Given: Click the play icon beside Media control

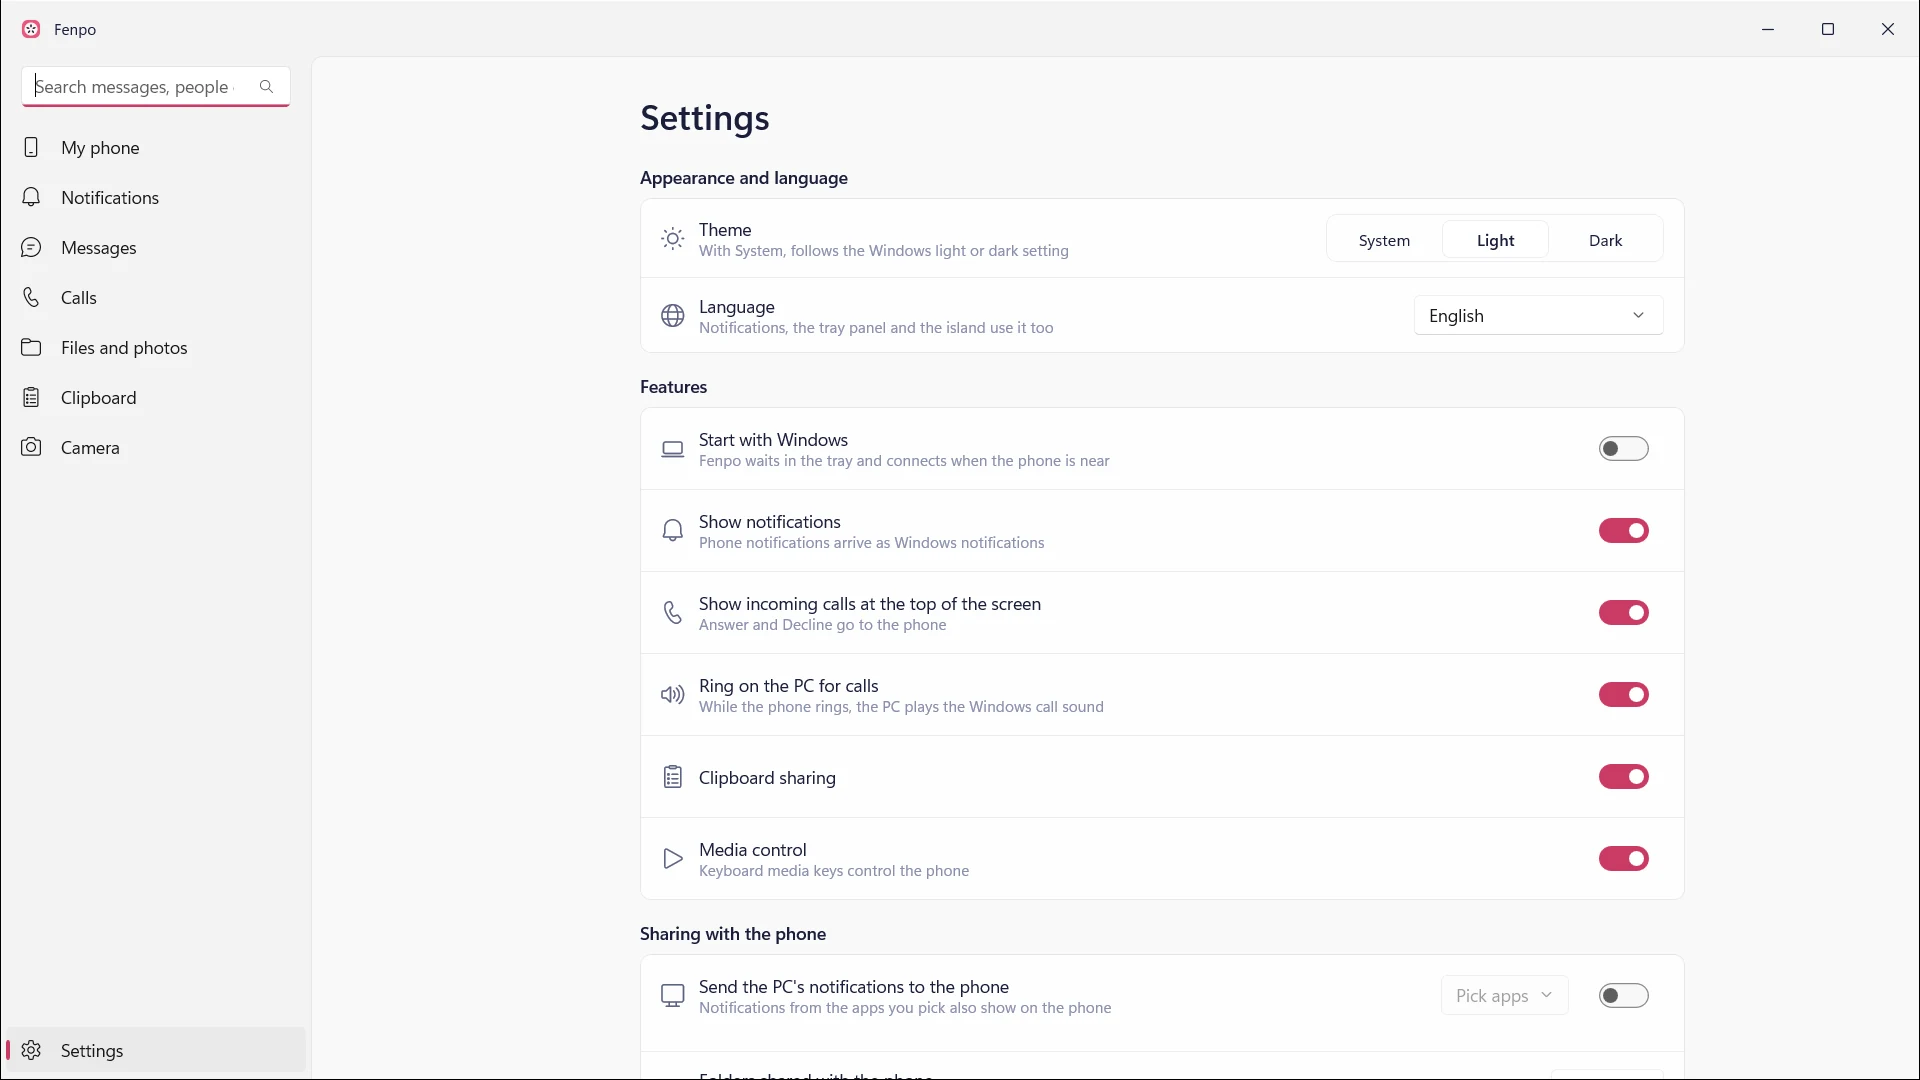Looking at the screenshot, I should (673, 859).
